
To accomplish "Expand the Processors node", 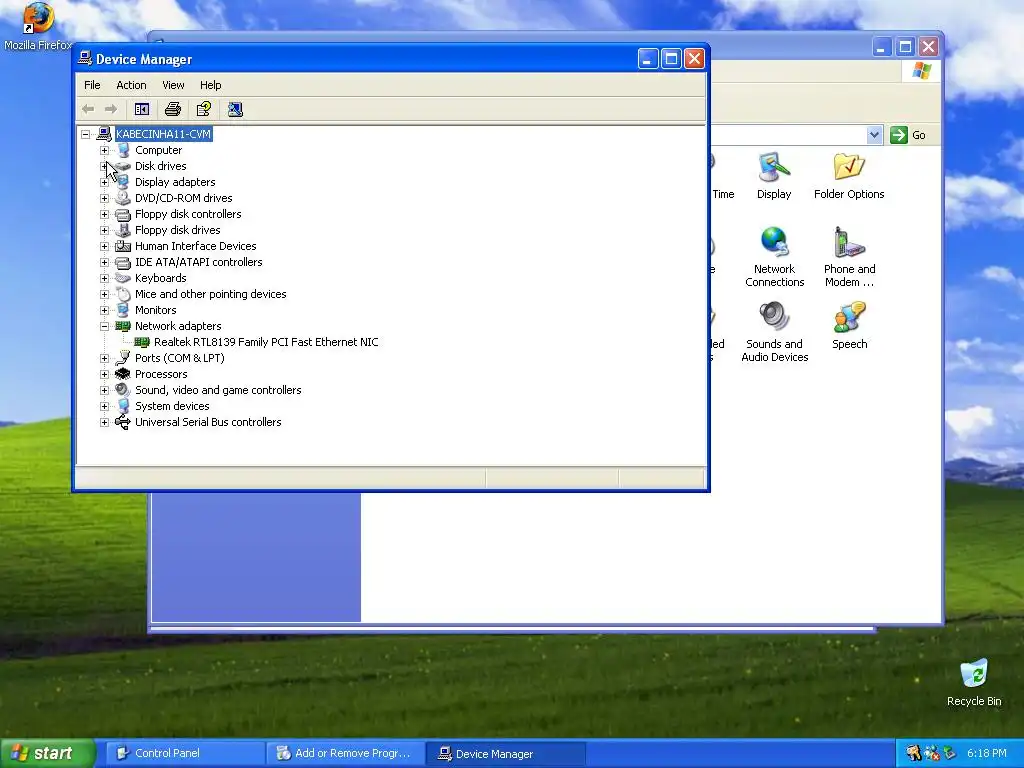I will (x=104, y=374).
